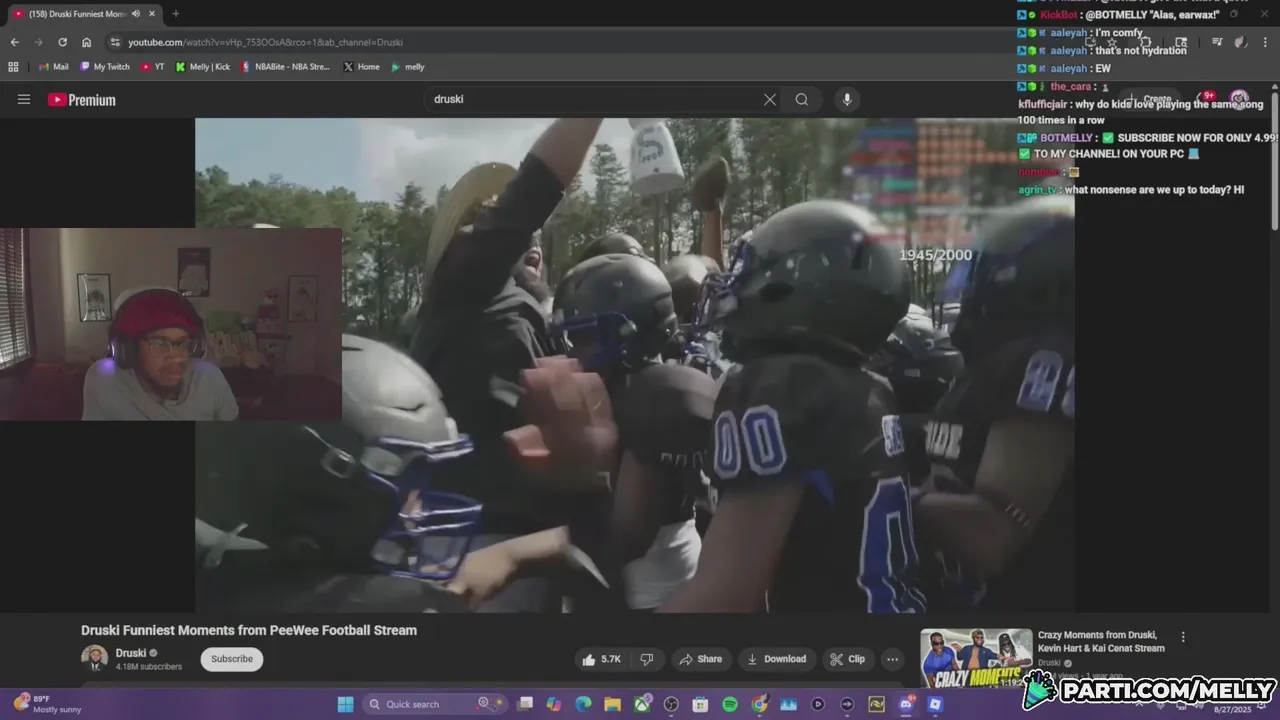Start voice search with microphone icon
Viewport: 1280px width, 720px height.
[847, 99]
